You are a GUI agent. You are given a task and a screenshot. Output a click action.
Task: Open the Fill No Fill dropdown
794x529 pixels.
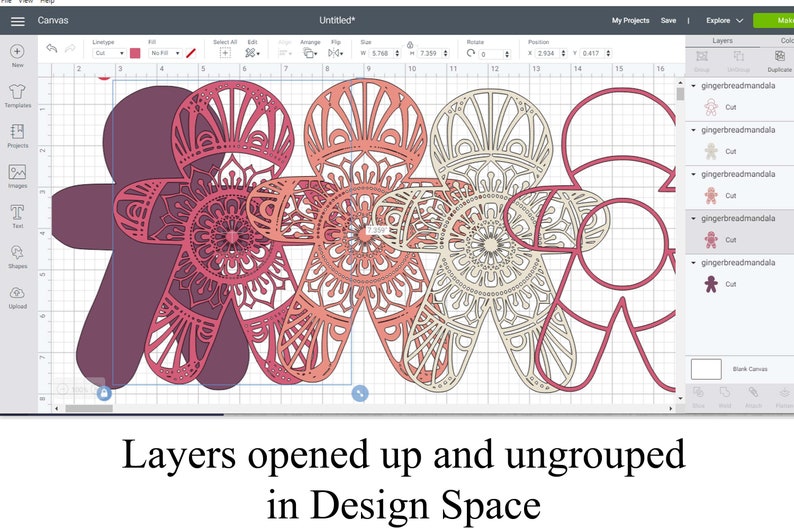coord(166,53)
